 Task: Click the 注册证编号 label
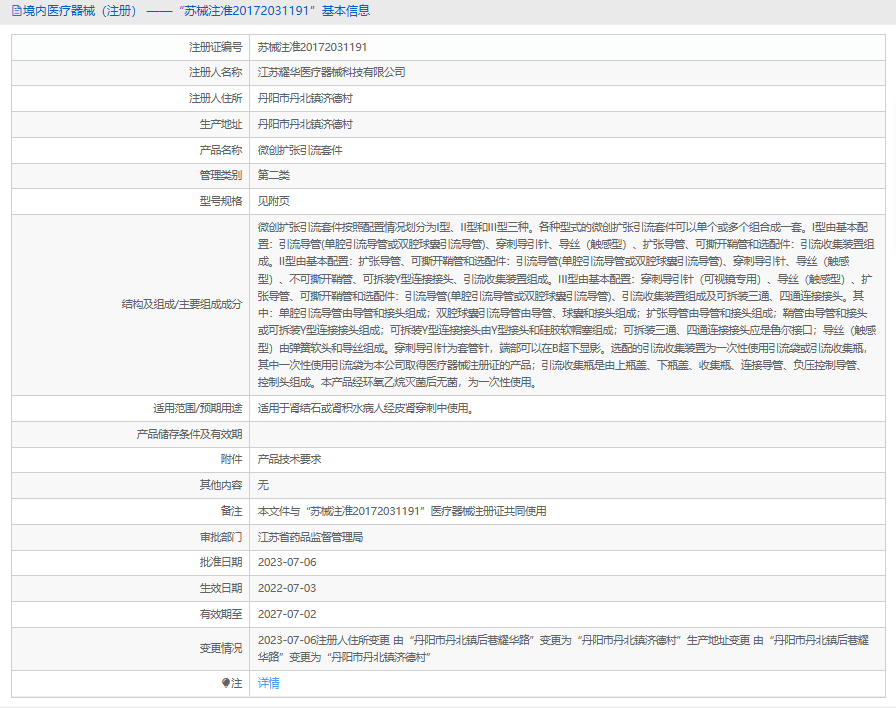pyautogui.click(x=215, y=47)
